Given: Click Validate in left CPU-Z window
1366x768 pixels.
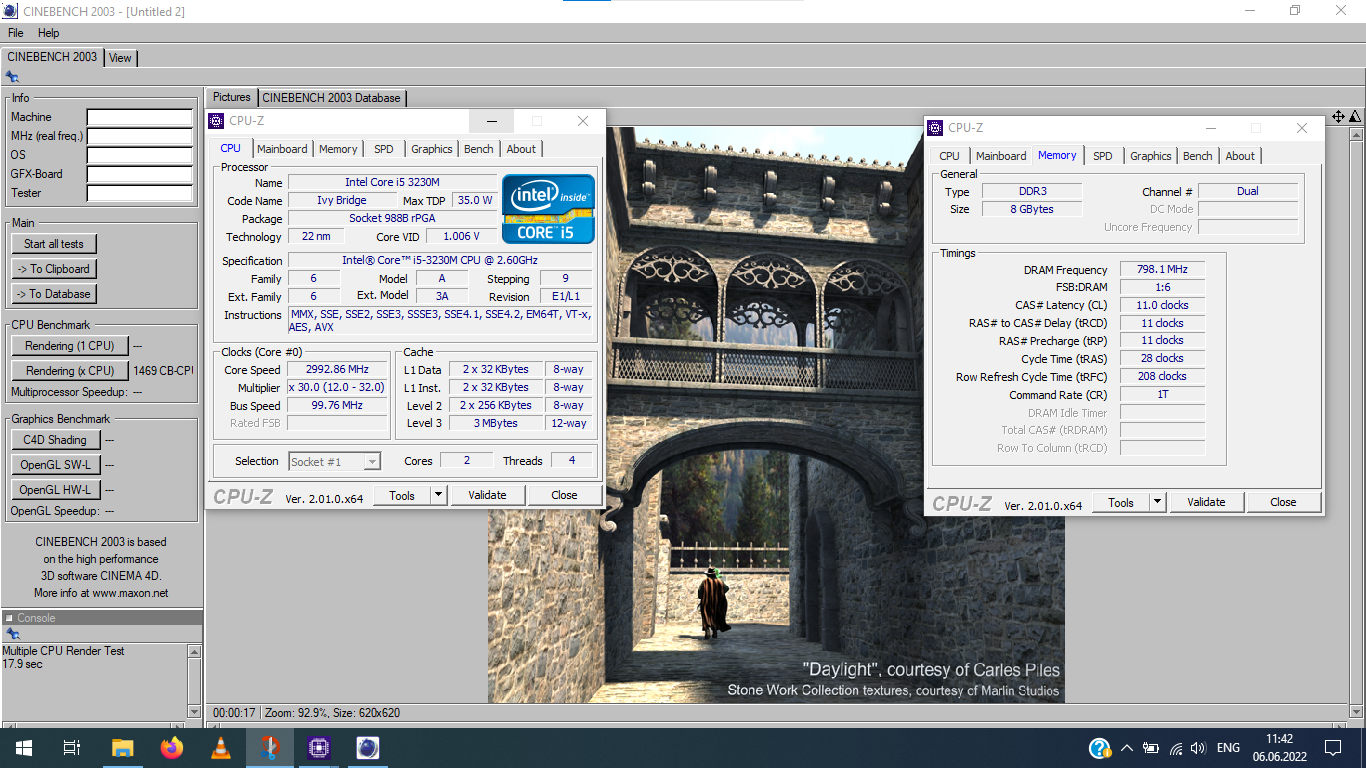Looking at the screenshot, I should (x=487, y=495).
